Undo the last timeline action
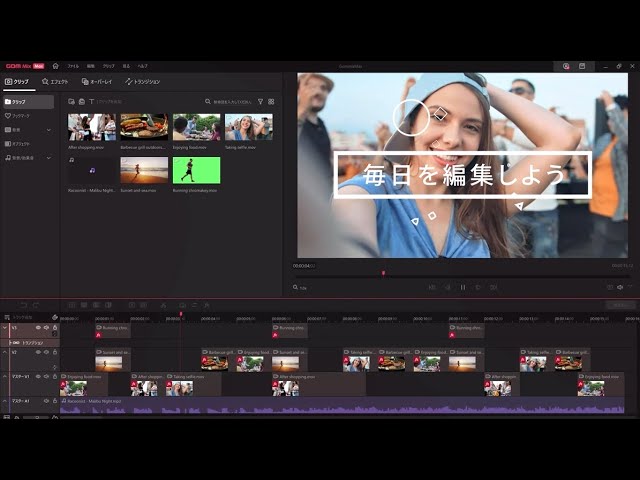 pyautogui.click(x=23, y=305)
